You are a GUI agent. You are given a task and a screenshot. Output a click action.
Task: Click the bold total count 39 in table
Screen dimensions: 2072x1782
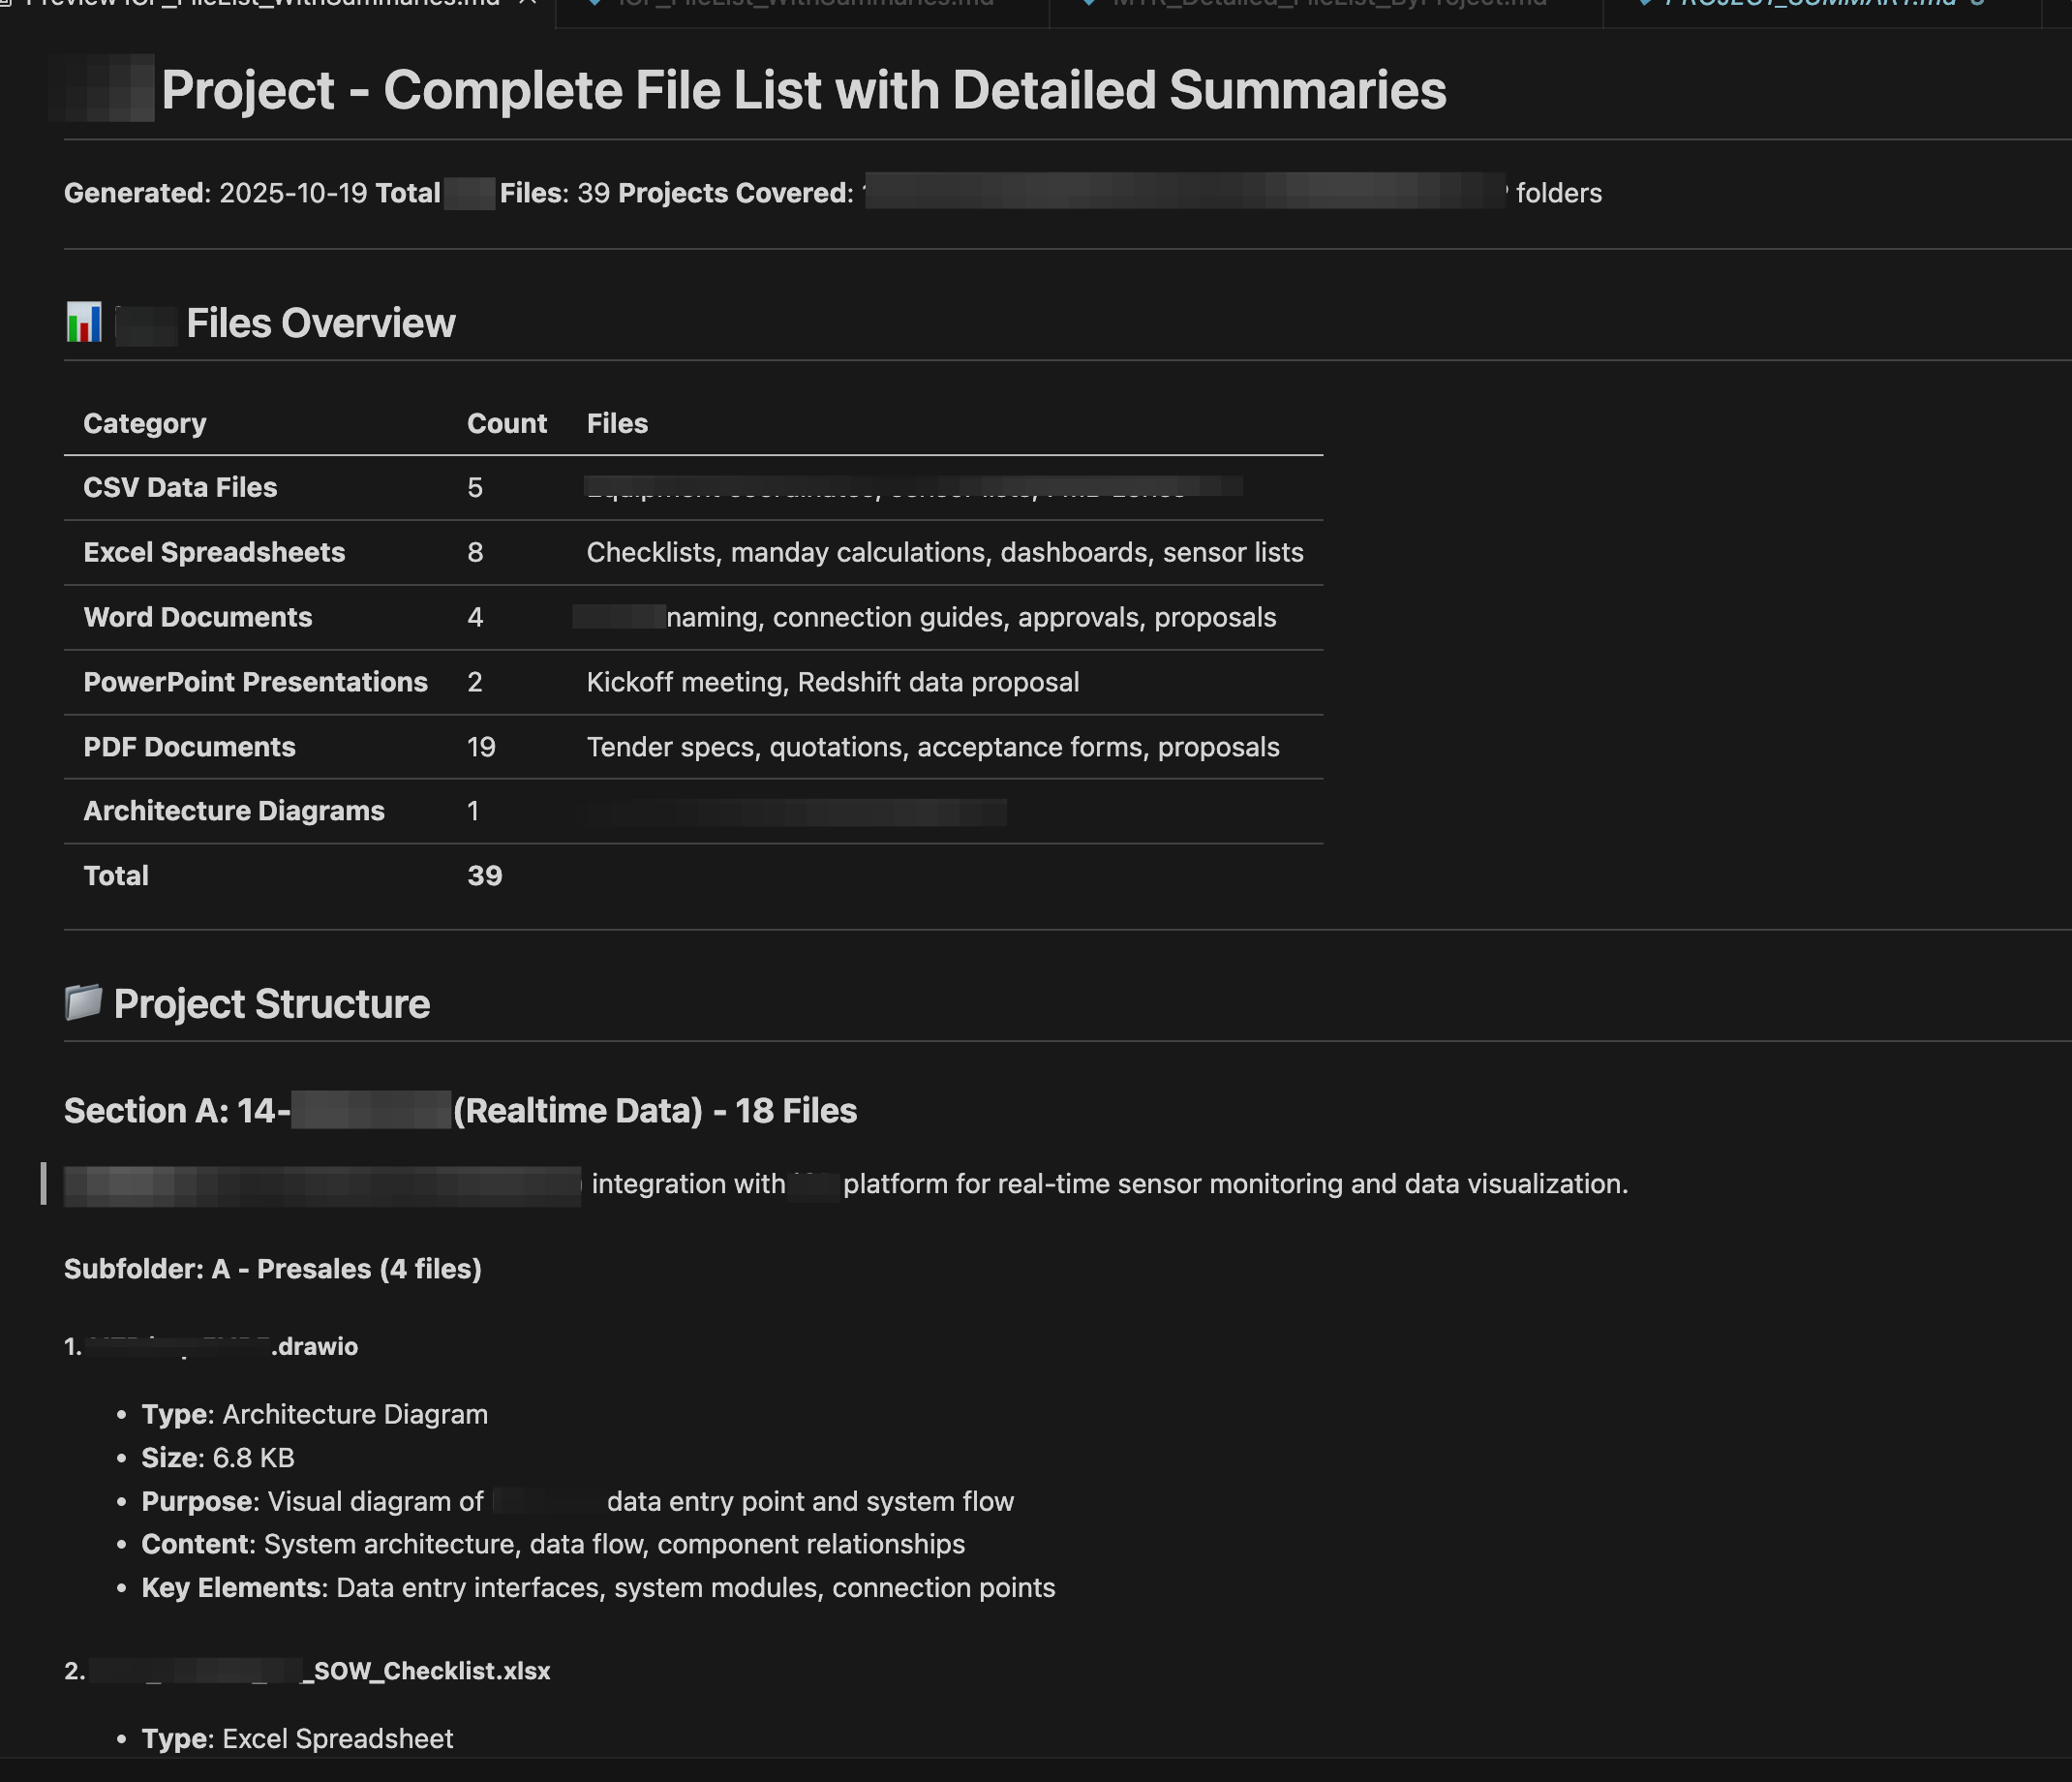[484, 876]
